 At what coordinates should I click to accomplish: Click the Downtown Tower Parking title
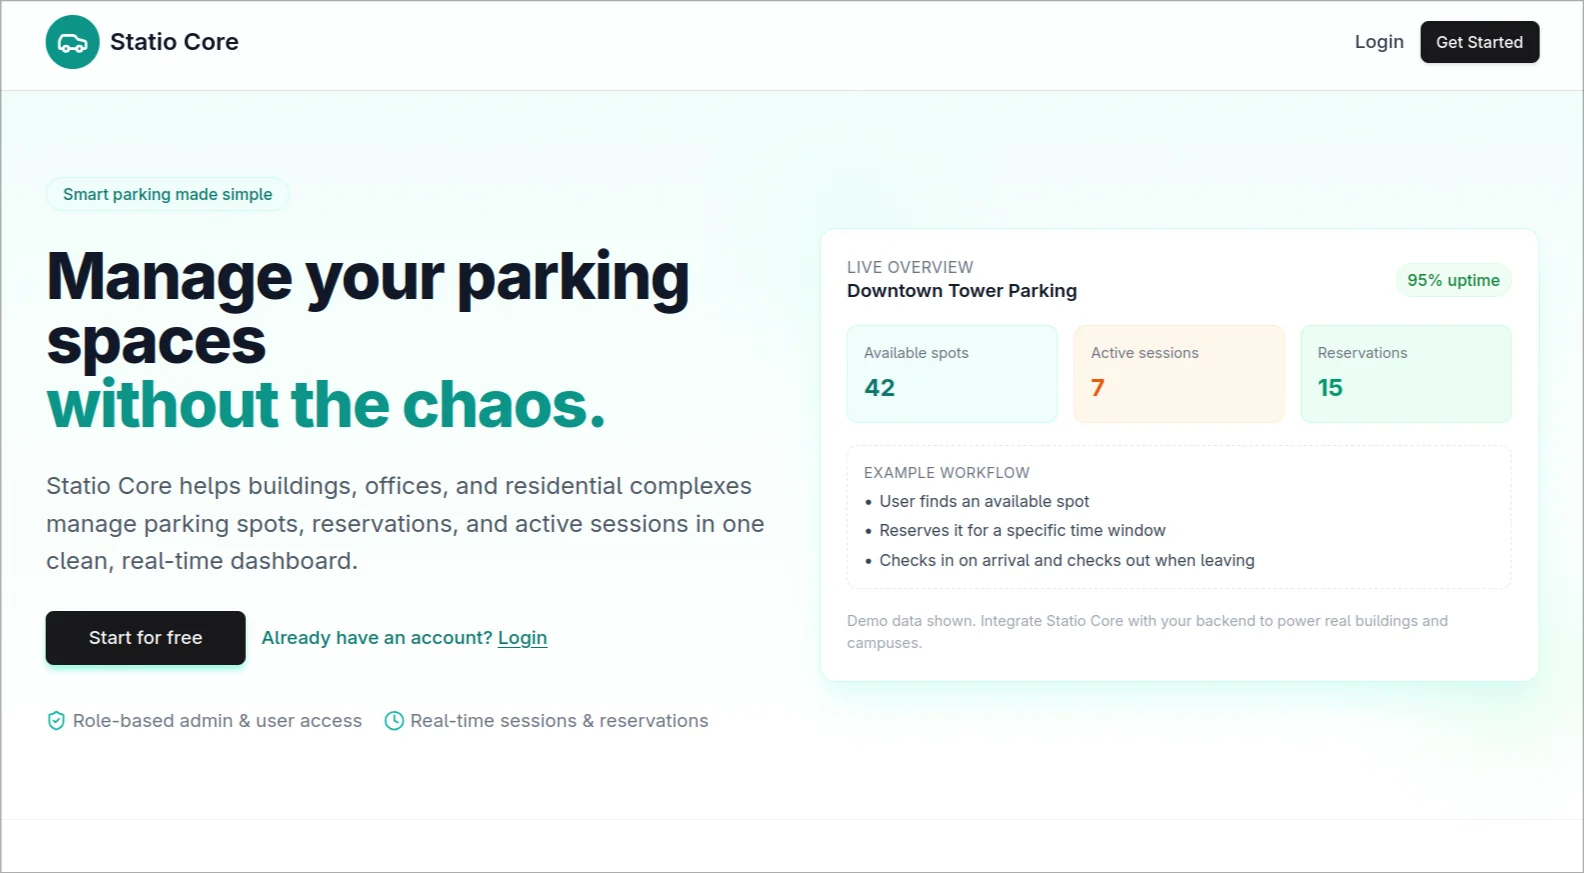click(x=961, y=291)
